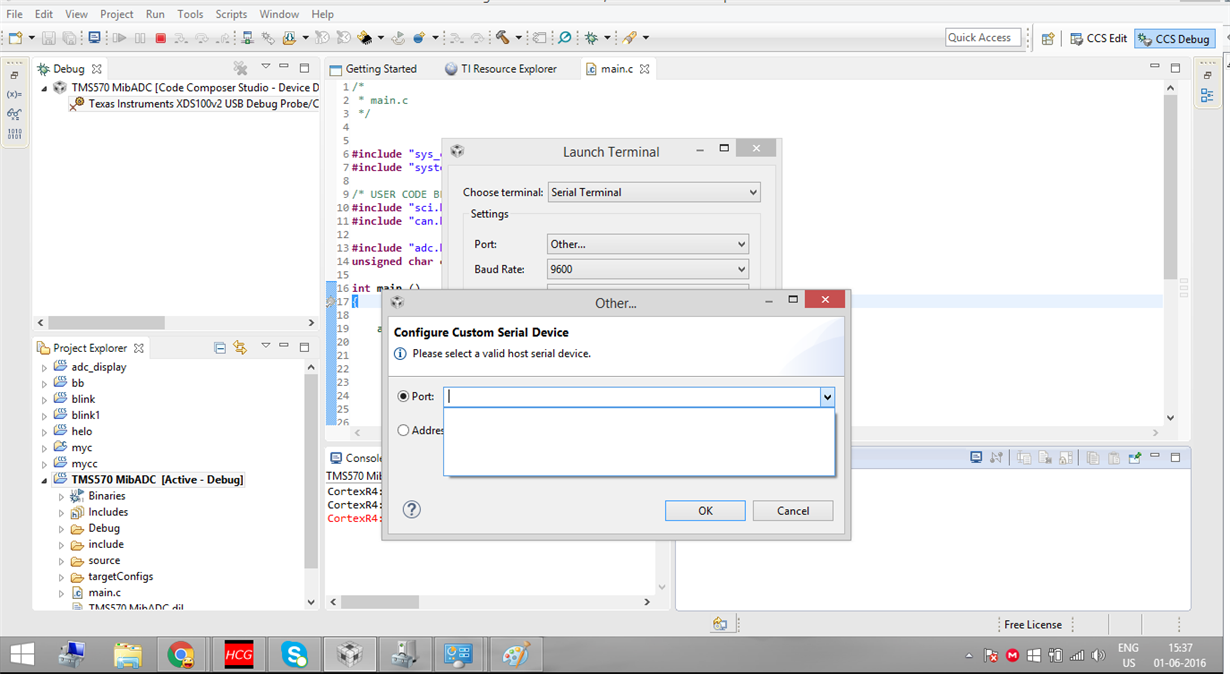1230x674 pixels.
Task: Suspend execution with the pause icon
Action: click(139, 38)
